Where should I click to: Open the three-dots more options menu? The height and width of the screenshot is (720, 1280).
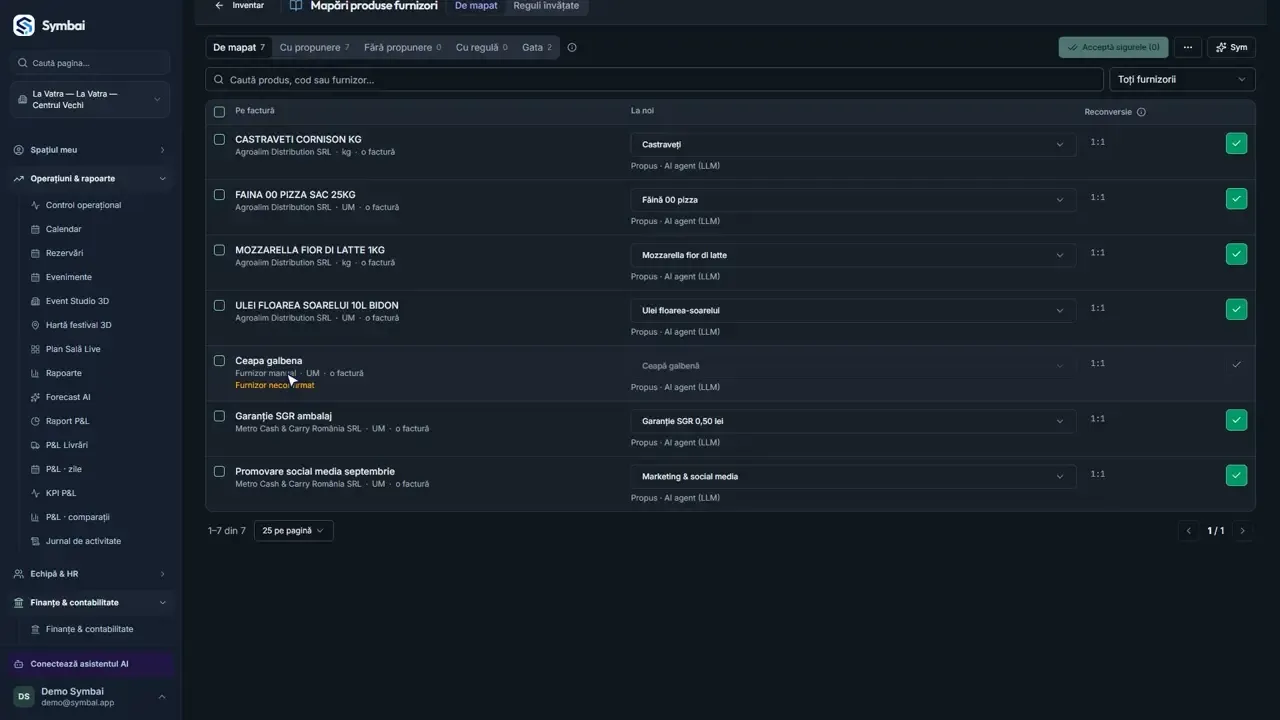pyautogui.click(x=1187, y=47)
